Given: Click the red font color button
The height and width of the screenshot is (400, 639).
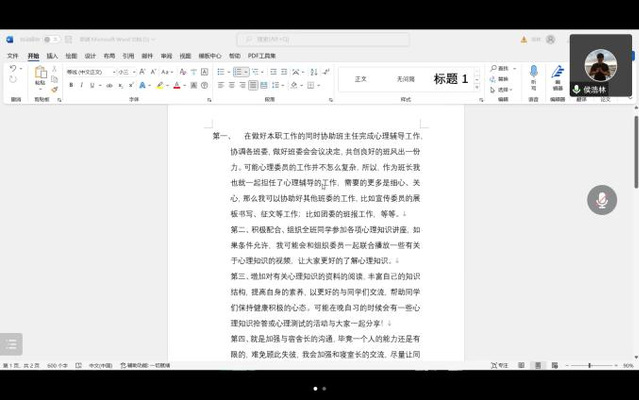Looking at the screenshot, I should [177, 86].
